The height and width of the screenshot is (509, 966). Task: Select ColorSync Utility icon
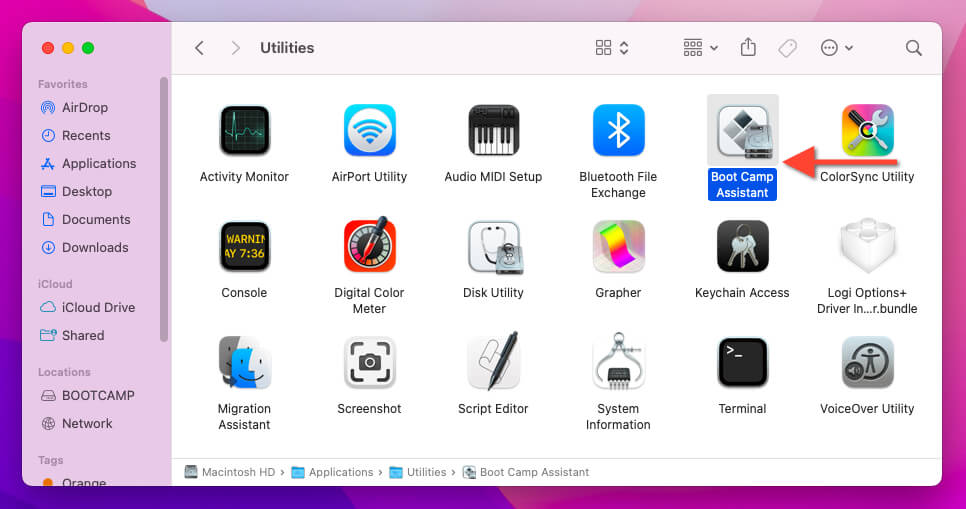click(x=867, y=130)
